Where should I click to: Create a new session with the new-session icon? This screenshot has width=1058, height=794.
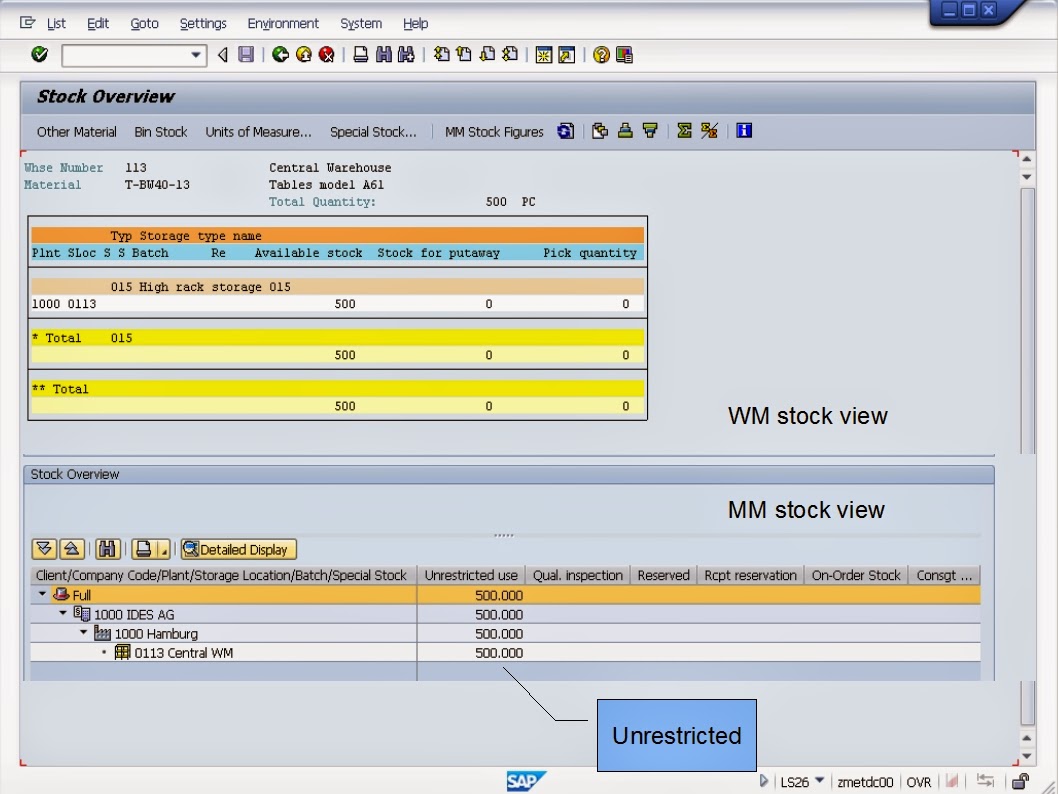click(543, 55)
